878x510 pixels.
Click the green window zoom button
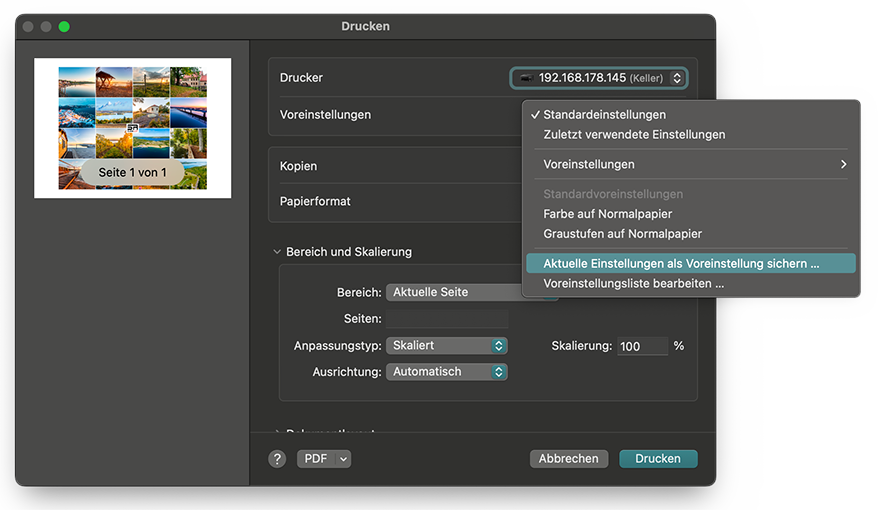coord(64,26)
